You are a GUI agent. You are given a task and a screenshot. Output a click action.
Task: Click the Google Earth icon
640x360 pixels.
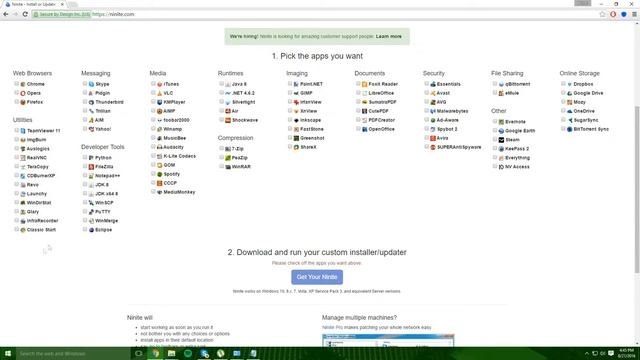pos(501,131)
